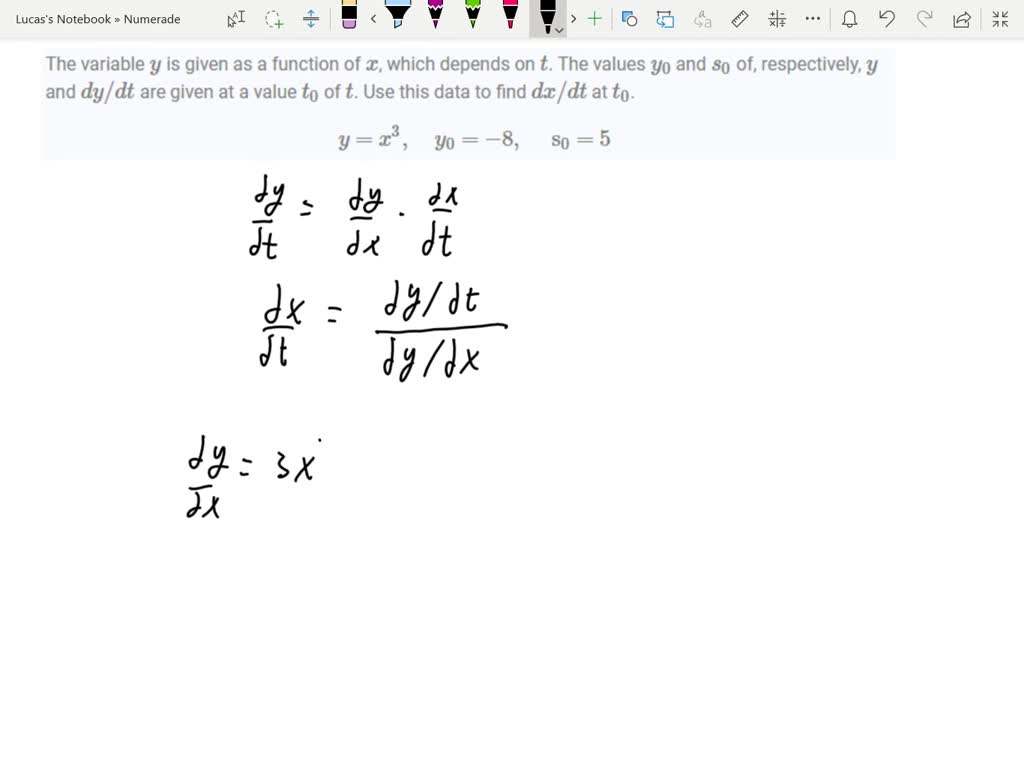Select the Shapes tool

pyautogui.click(x=628, y=18)
